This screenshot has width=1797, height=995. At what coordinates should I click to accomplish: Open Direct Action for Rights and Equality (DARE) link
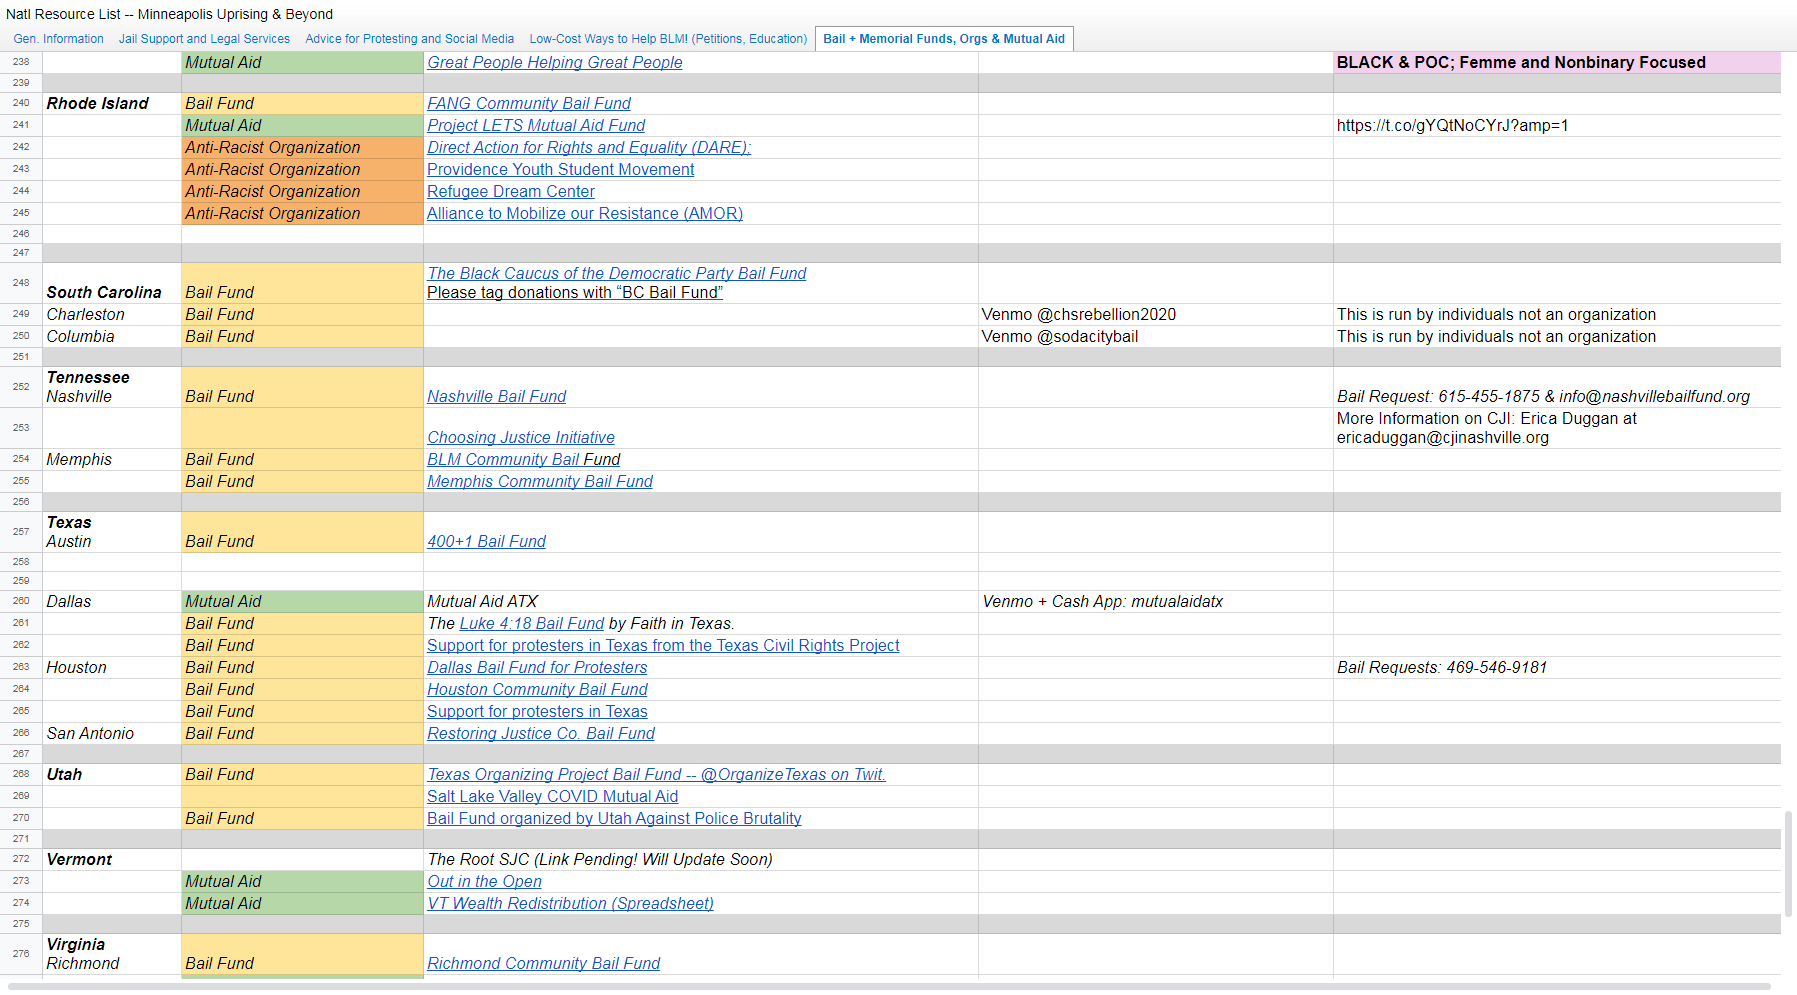tap(589, 147)
